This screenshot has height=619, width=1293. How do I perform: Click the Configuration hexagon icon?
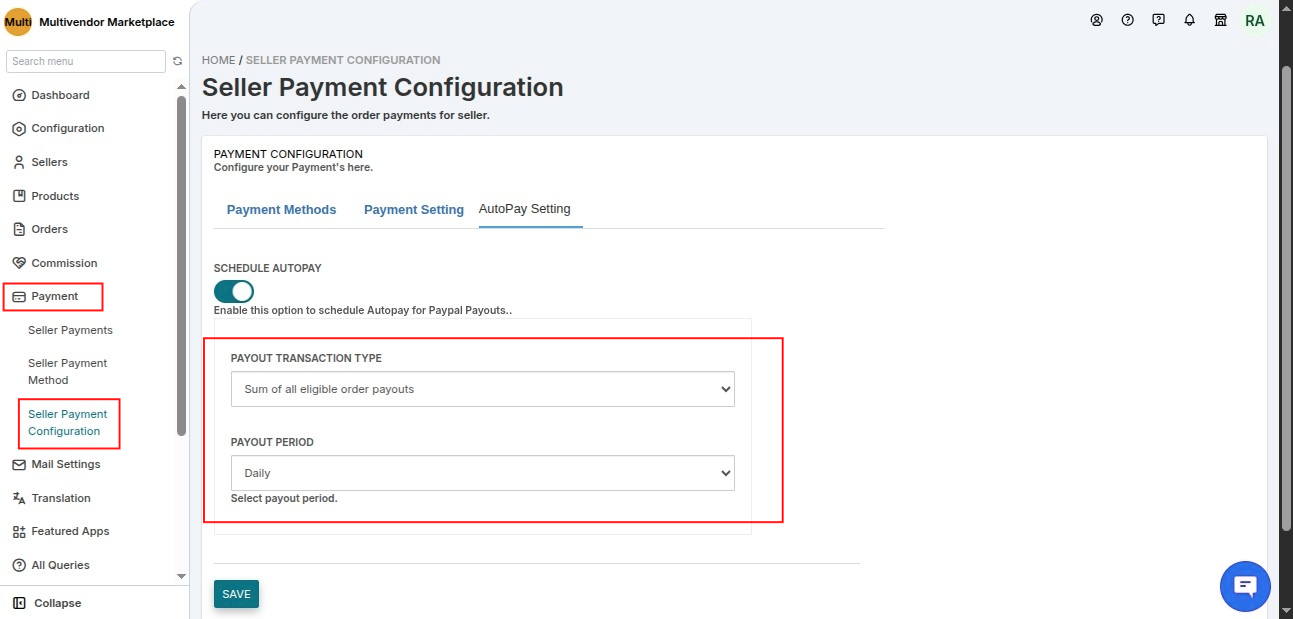[x=18, y=129]
